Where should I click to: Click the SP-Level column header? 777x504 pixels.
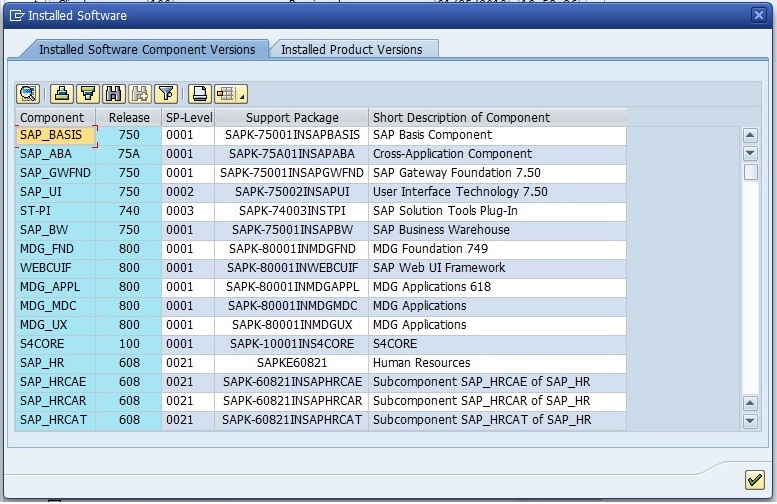pyautogui.click(x=188, y=117)
